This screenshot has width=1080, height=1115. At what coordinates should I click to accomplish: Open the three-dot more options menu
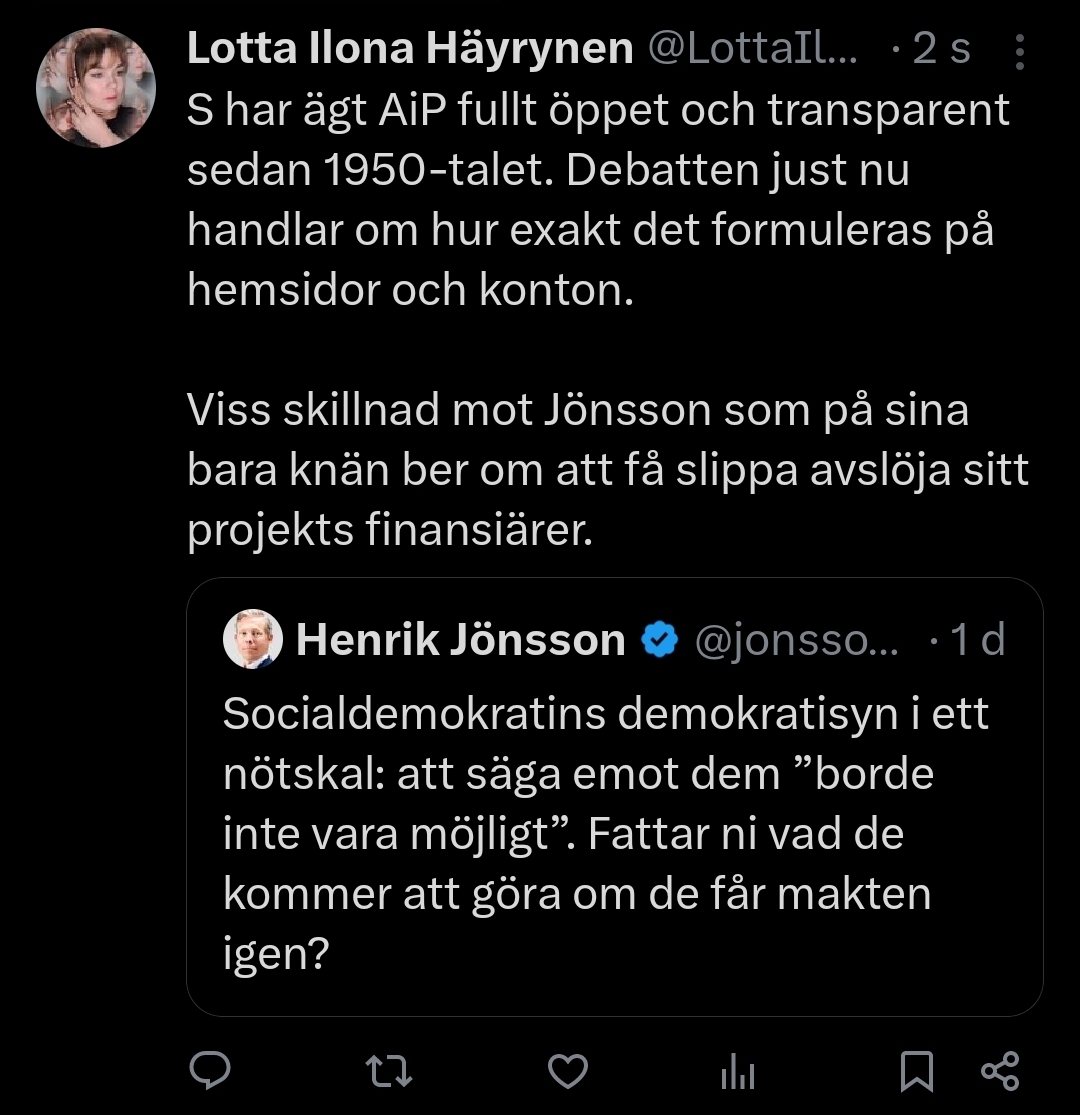(x=1019, y=50)
